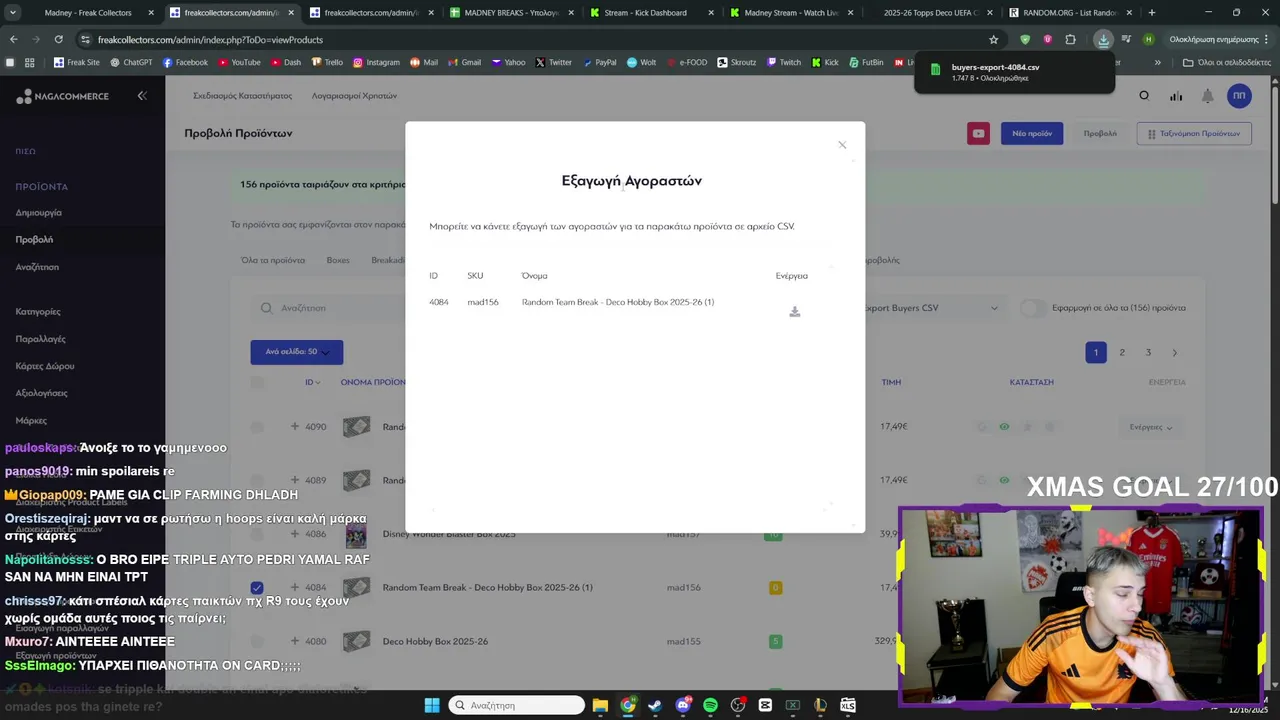Screen dimensions: 1280x720
Task: Open the ChatGPT bookmark
Action: point(130,62)
